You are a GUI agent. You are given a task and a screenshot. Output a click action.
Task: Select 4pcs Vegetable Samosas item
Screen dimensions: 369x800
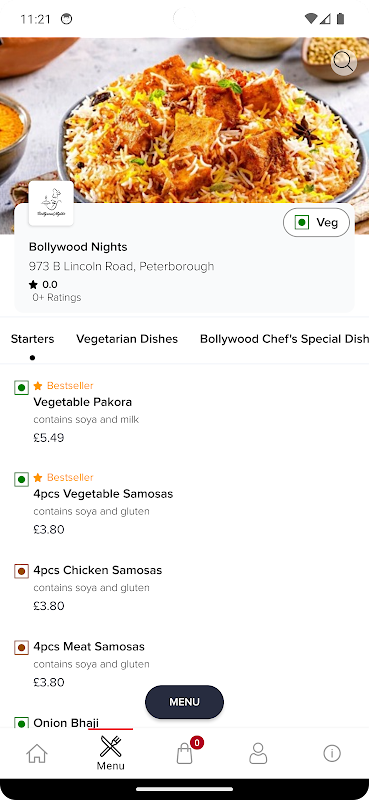pos(184,504)
